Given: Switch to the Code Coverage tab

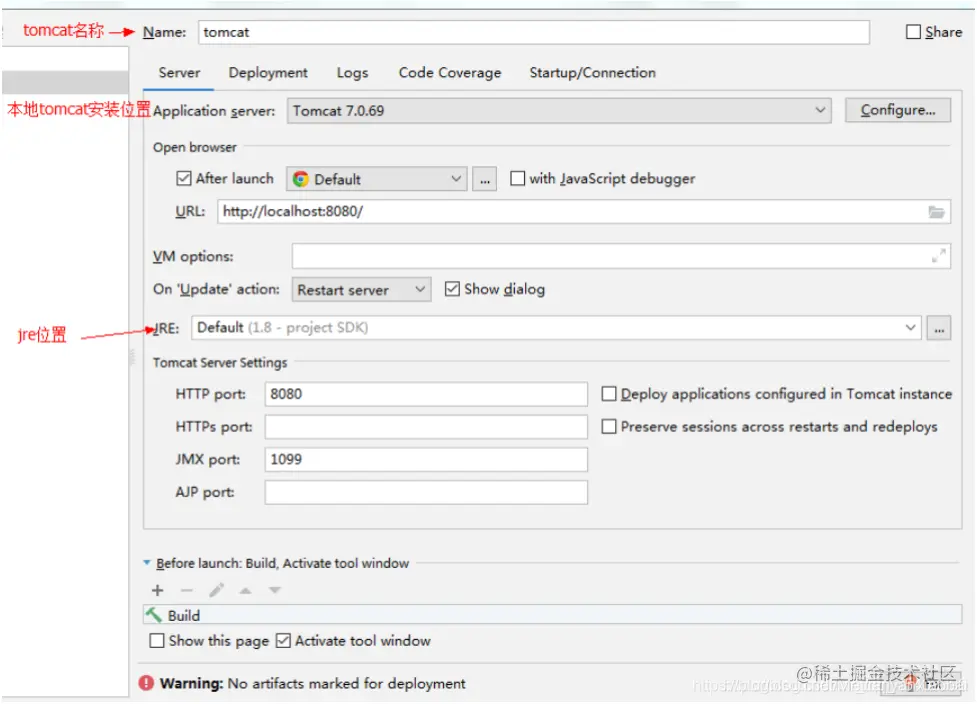Looking at the screenshot, I should 450,73.
